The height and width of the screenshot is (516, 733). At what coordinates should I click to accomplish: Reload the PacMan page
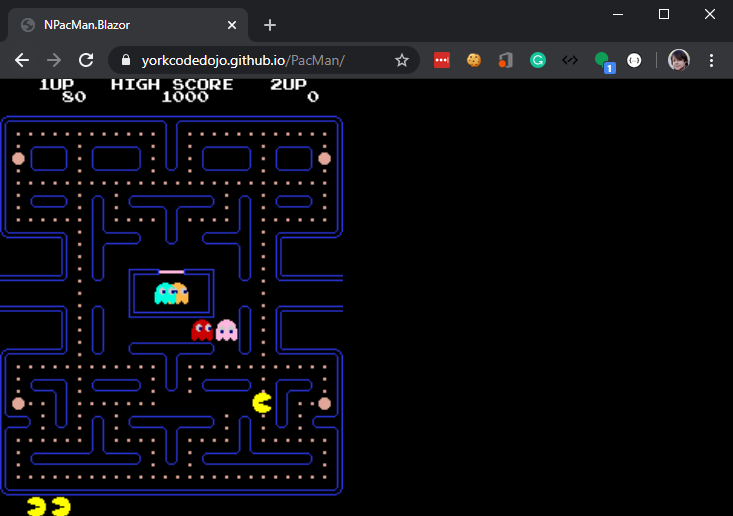click(86, 60)
